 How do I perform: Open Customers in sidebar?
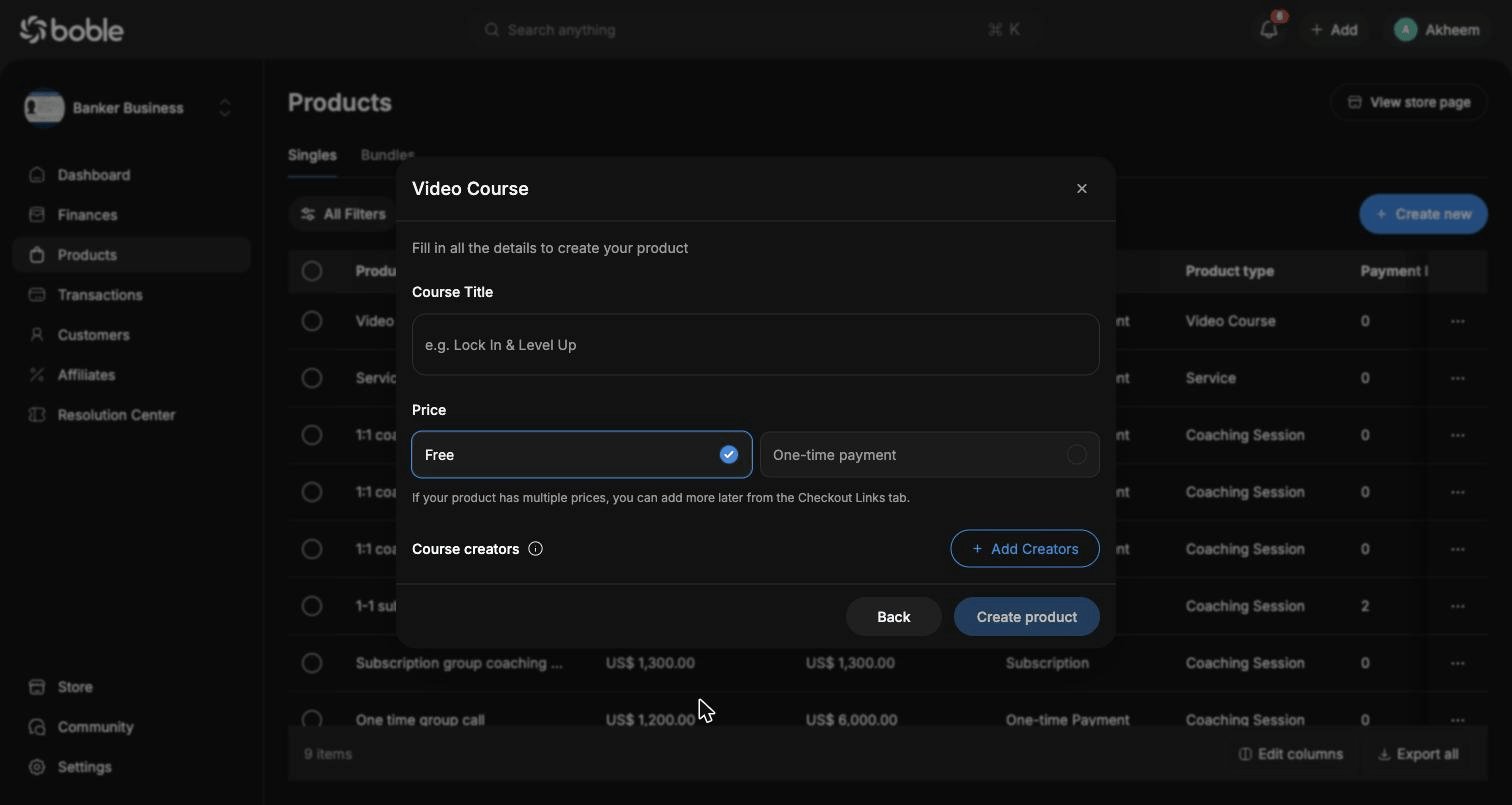(x=131, y=335)
